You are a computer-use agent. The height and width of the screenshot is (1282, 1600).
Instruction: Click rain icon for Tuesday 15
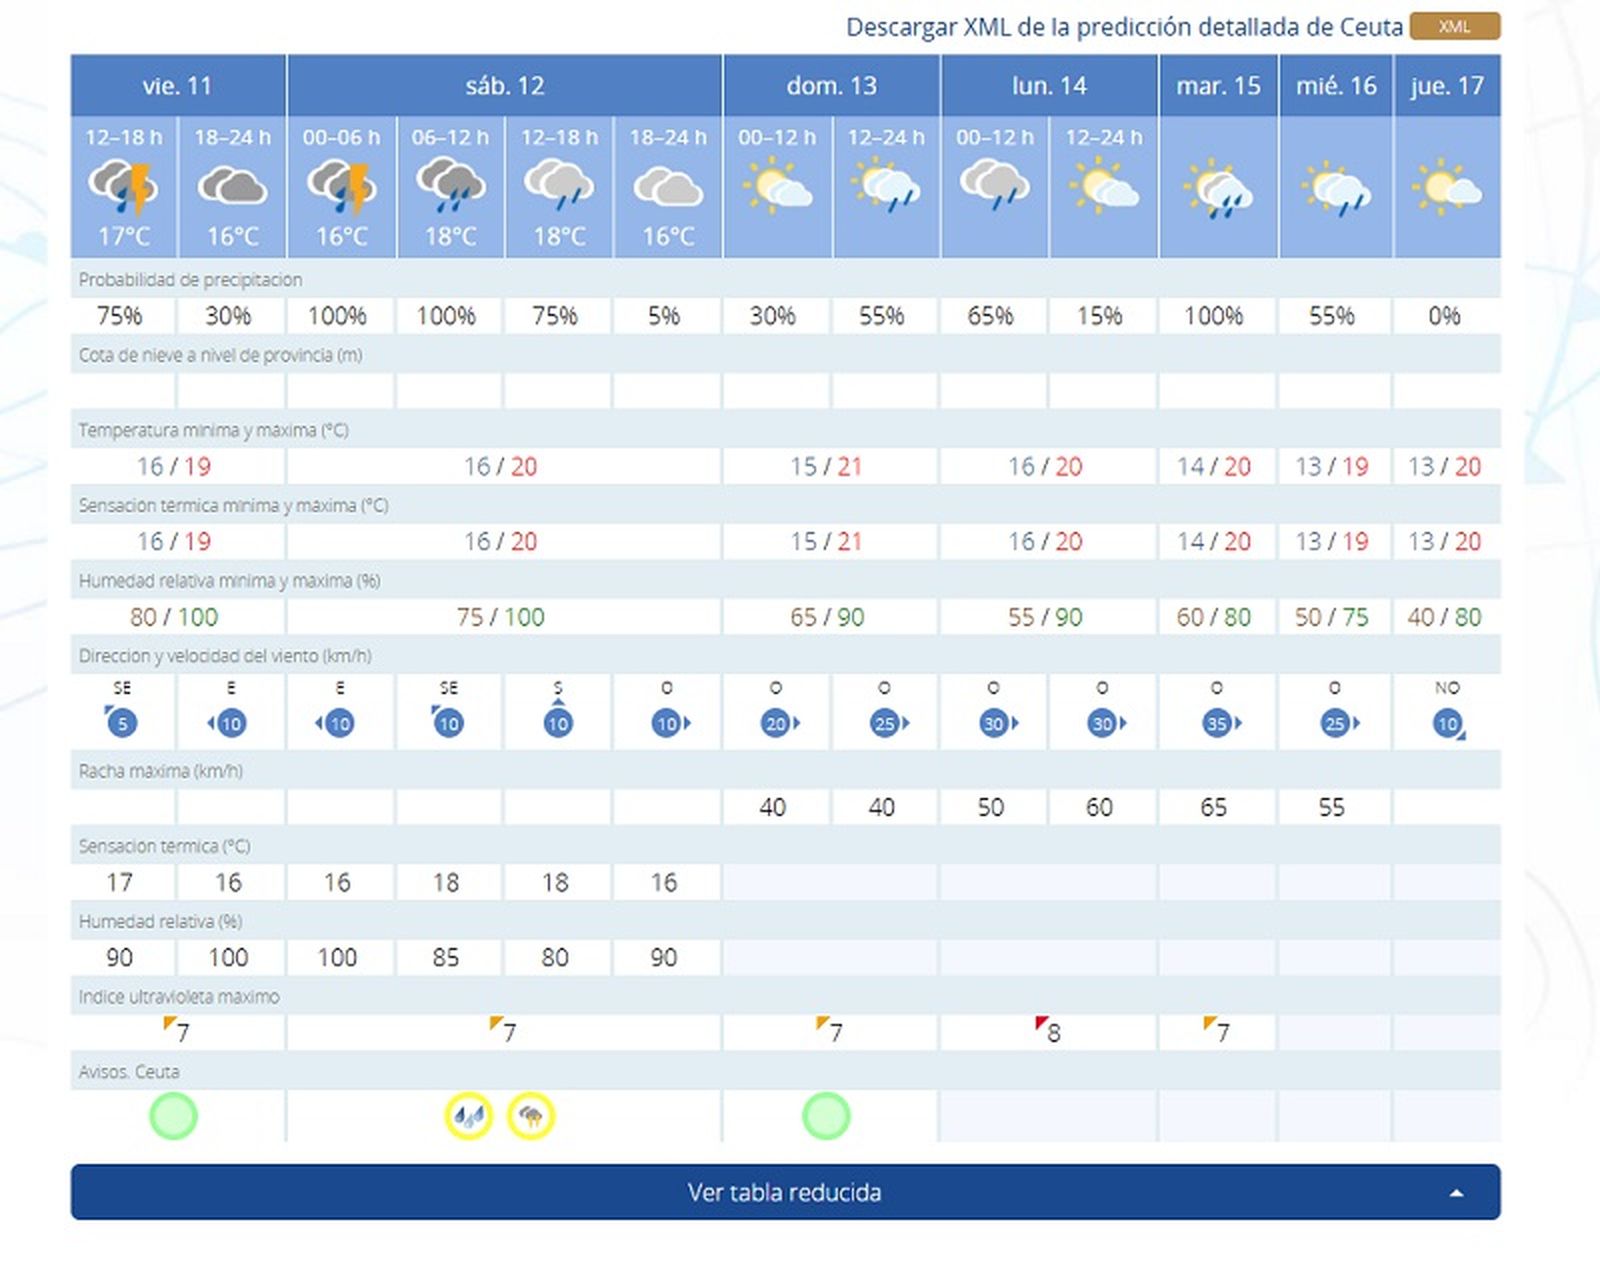coord(1218,189)
